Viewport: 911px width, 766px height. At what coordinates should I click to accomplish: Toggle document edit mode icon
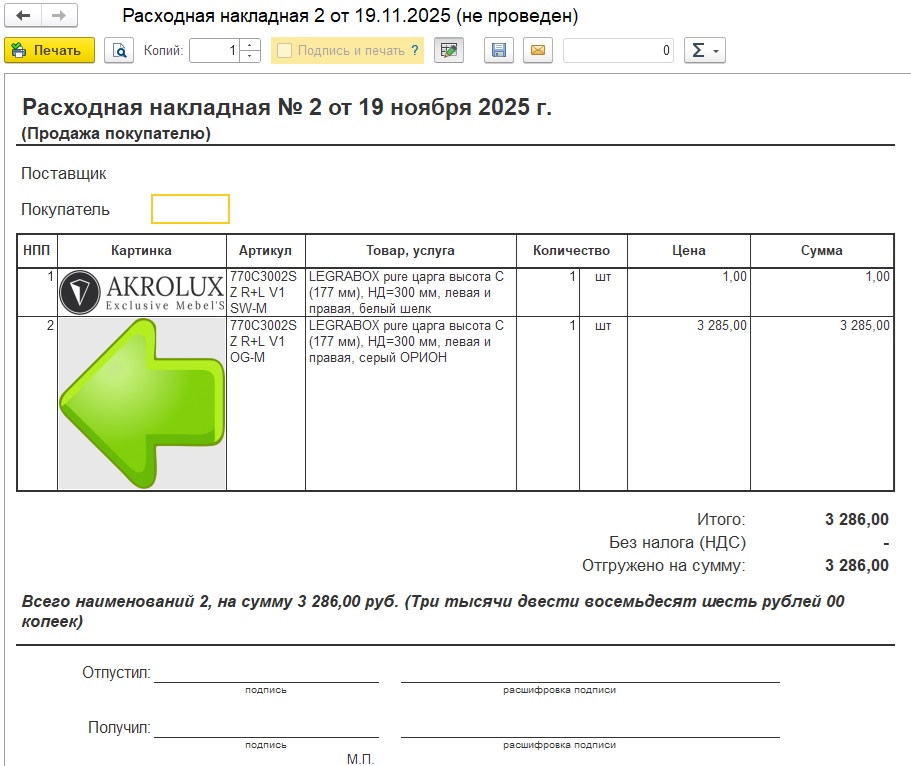[x=449, y=51]
